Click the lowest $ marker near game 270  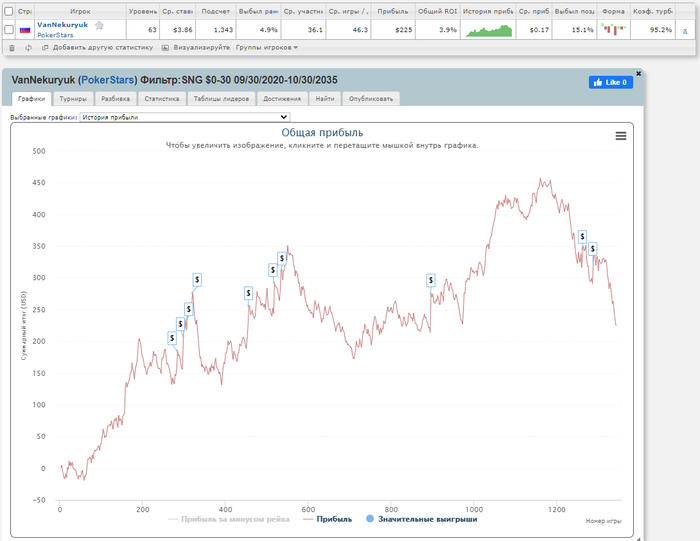coord(172,338)
